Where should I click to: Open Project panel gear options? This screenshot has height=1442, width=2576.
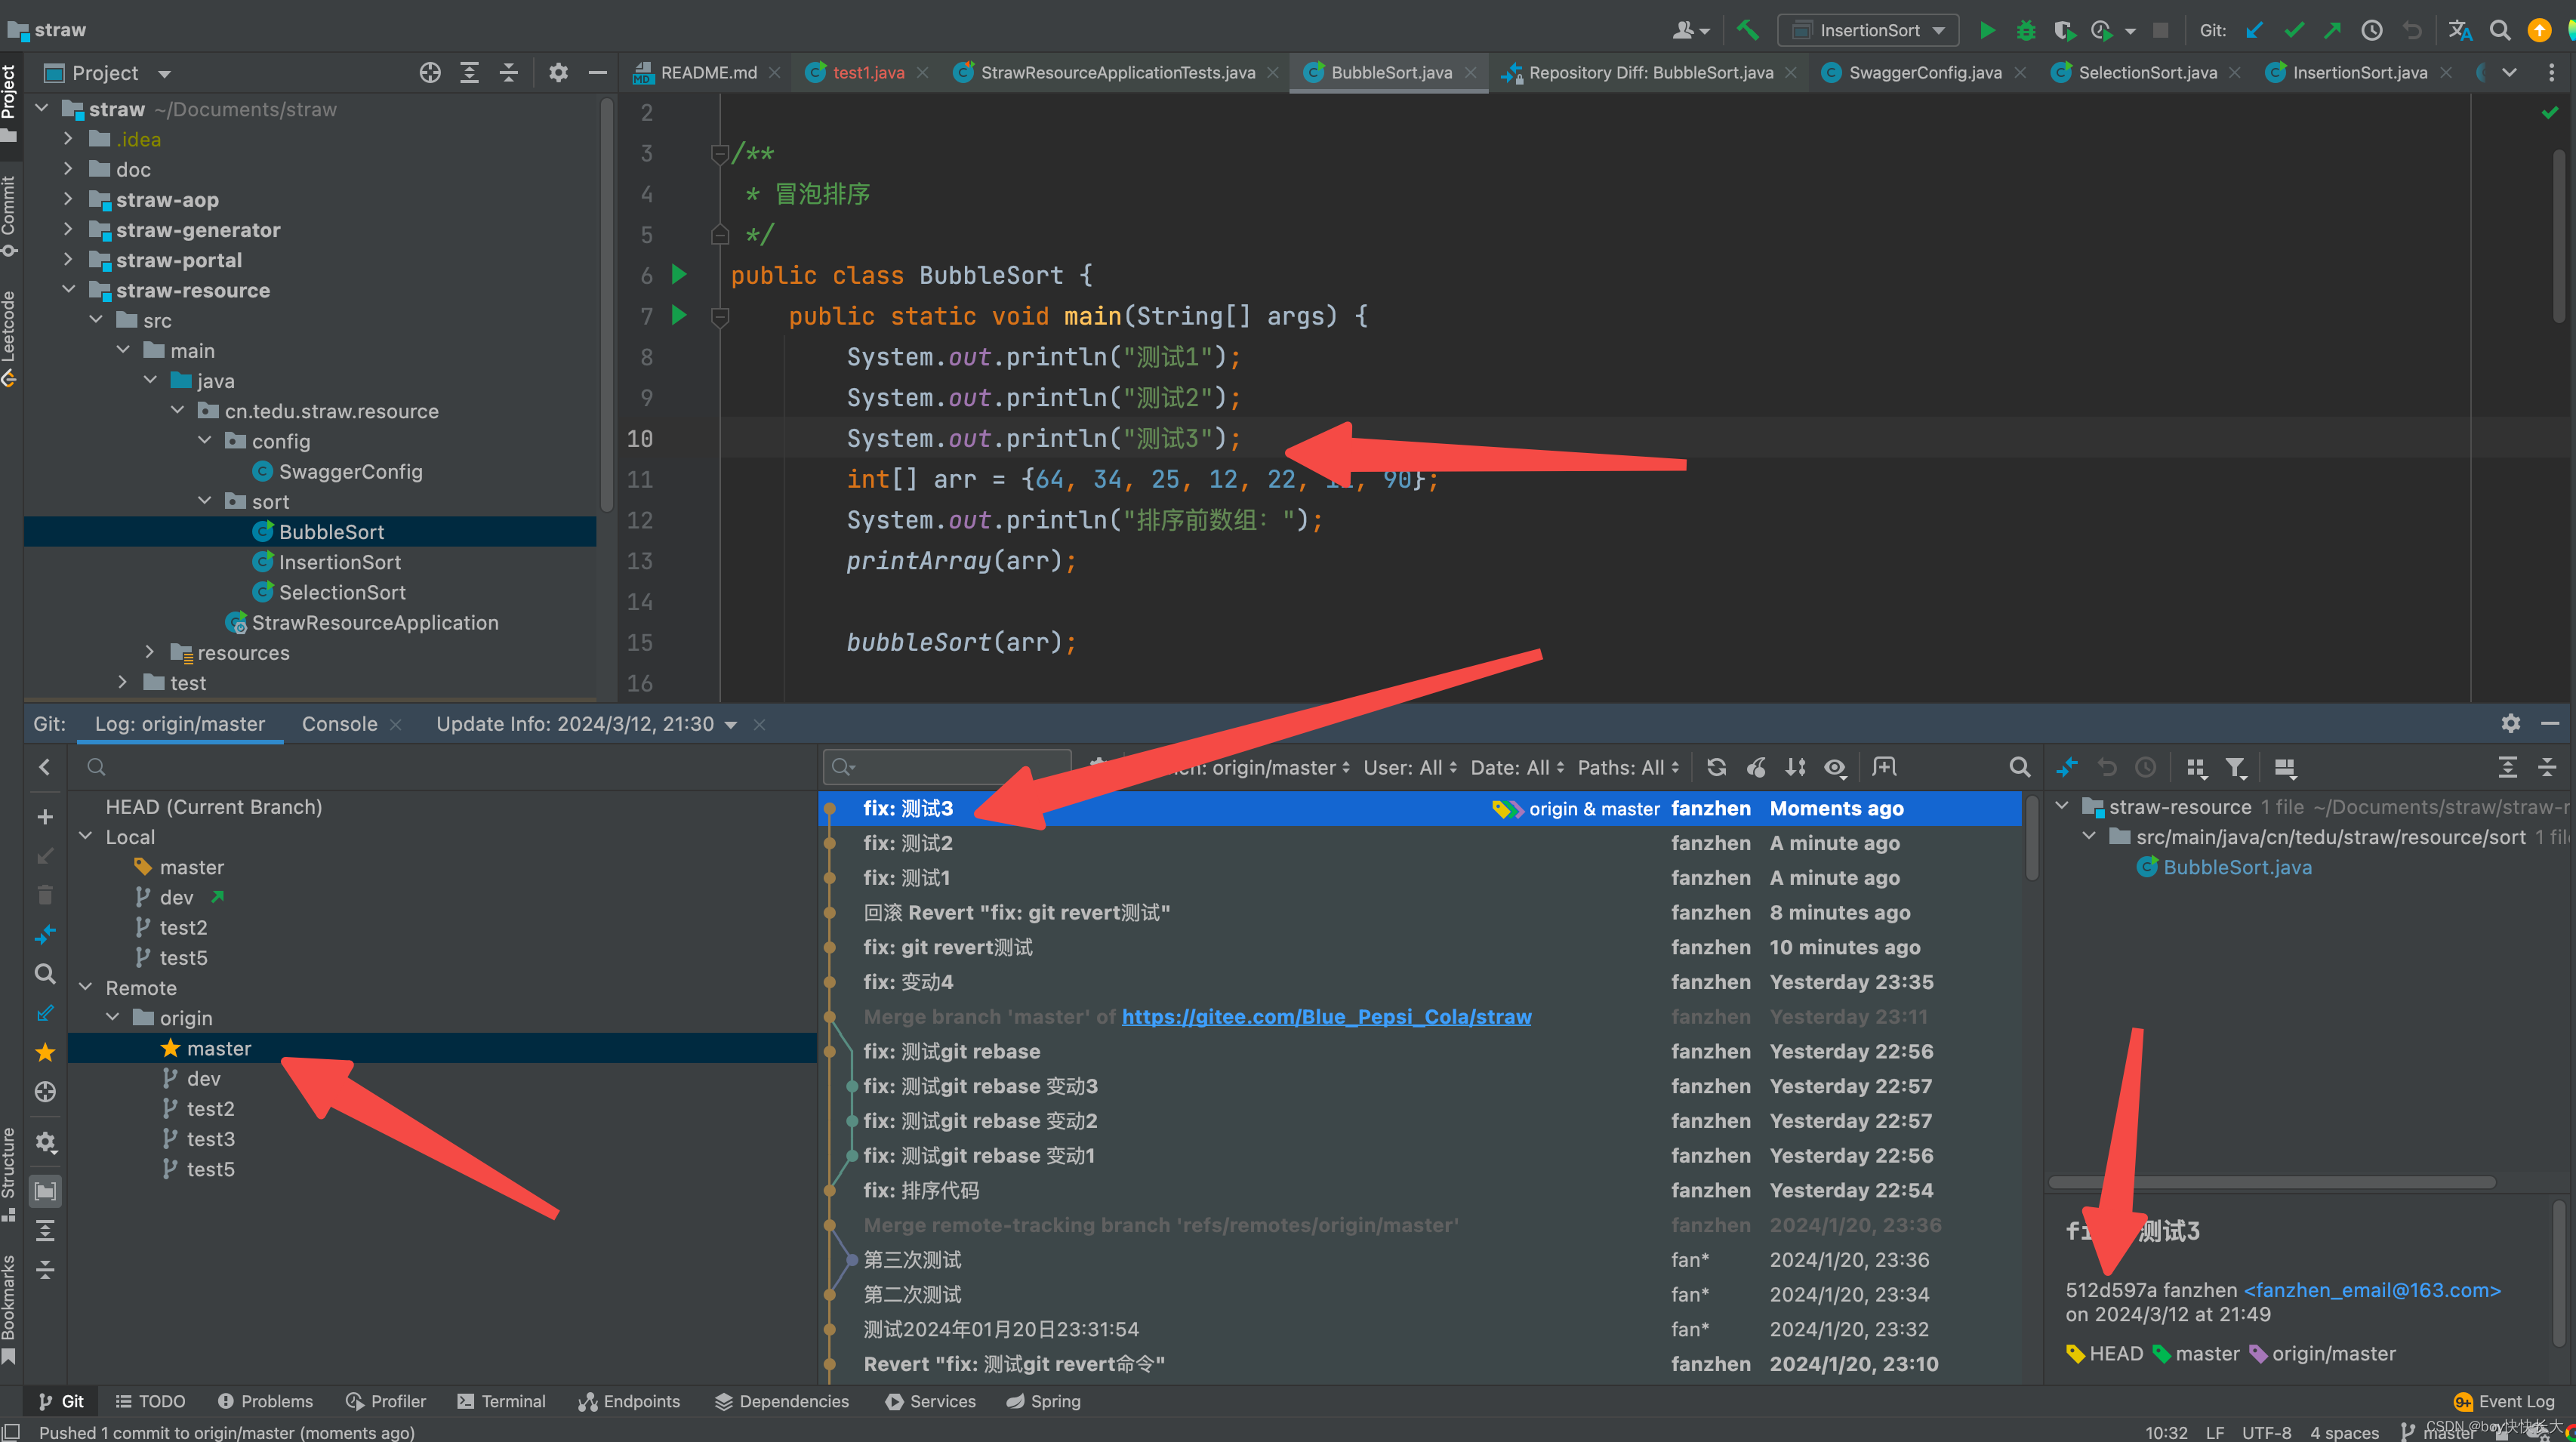[x=558, y=72]
